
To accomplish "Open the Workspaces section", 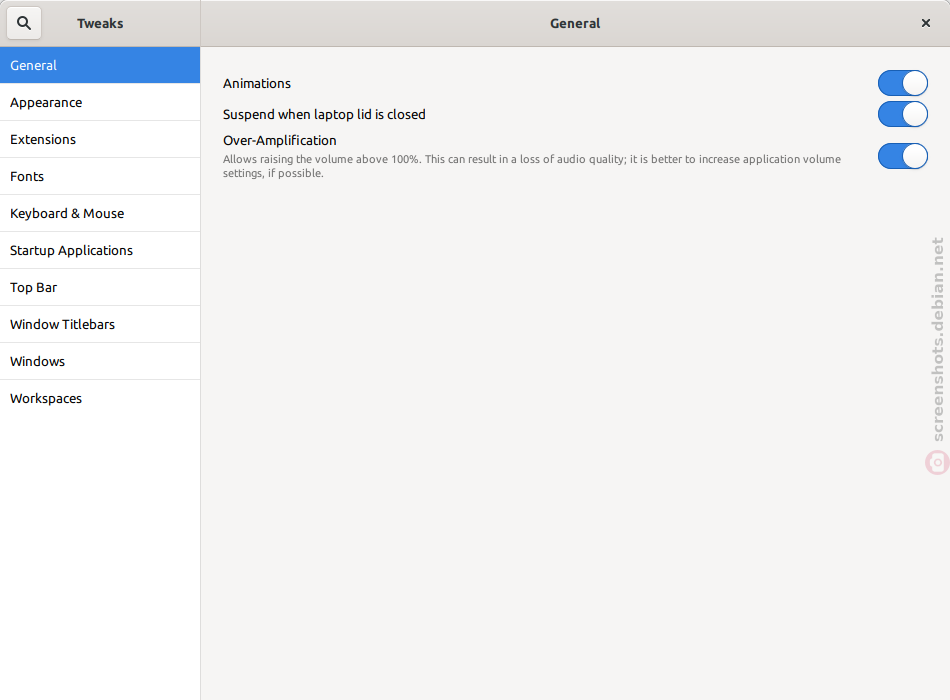I will [100, 398].
